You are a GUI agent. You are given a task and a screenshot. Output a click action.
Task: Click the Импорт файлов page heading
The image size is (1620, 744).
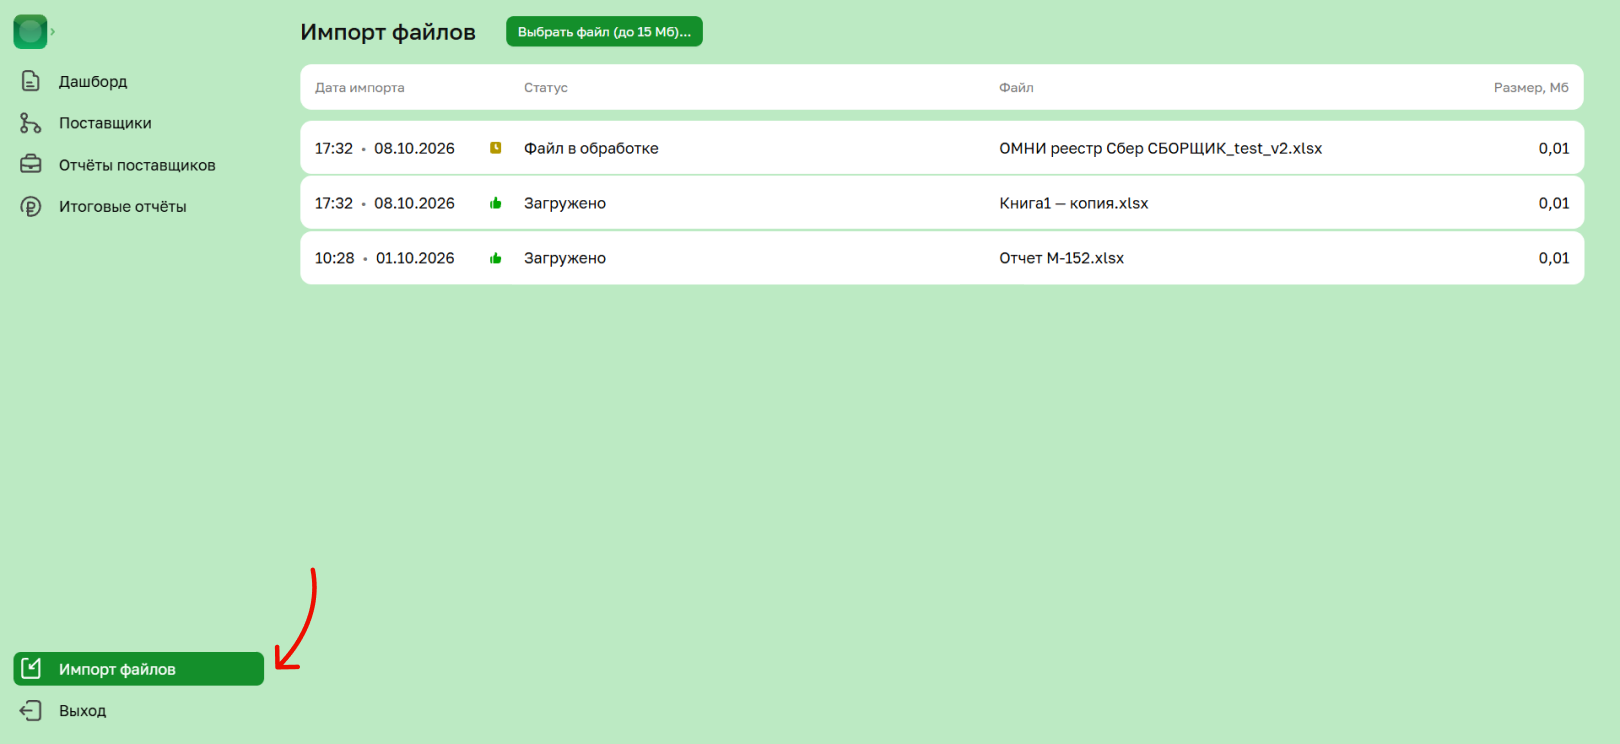pos(388,32)
